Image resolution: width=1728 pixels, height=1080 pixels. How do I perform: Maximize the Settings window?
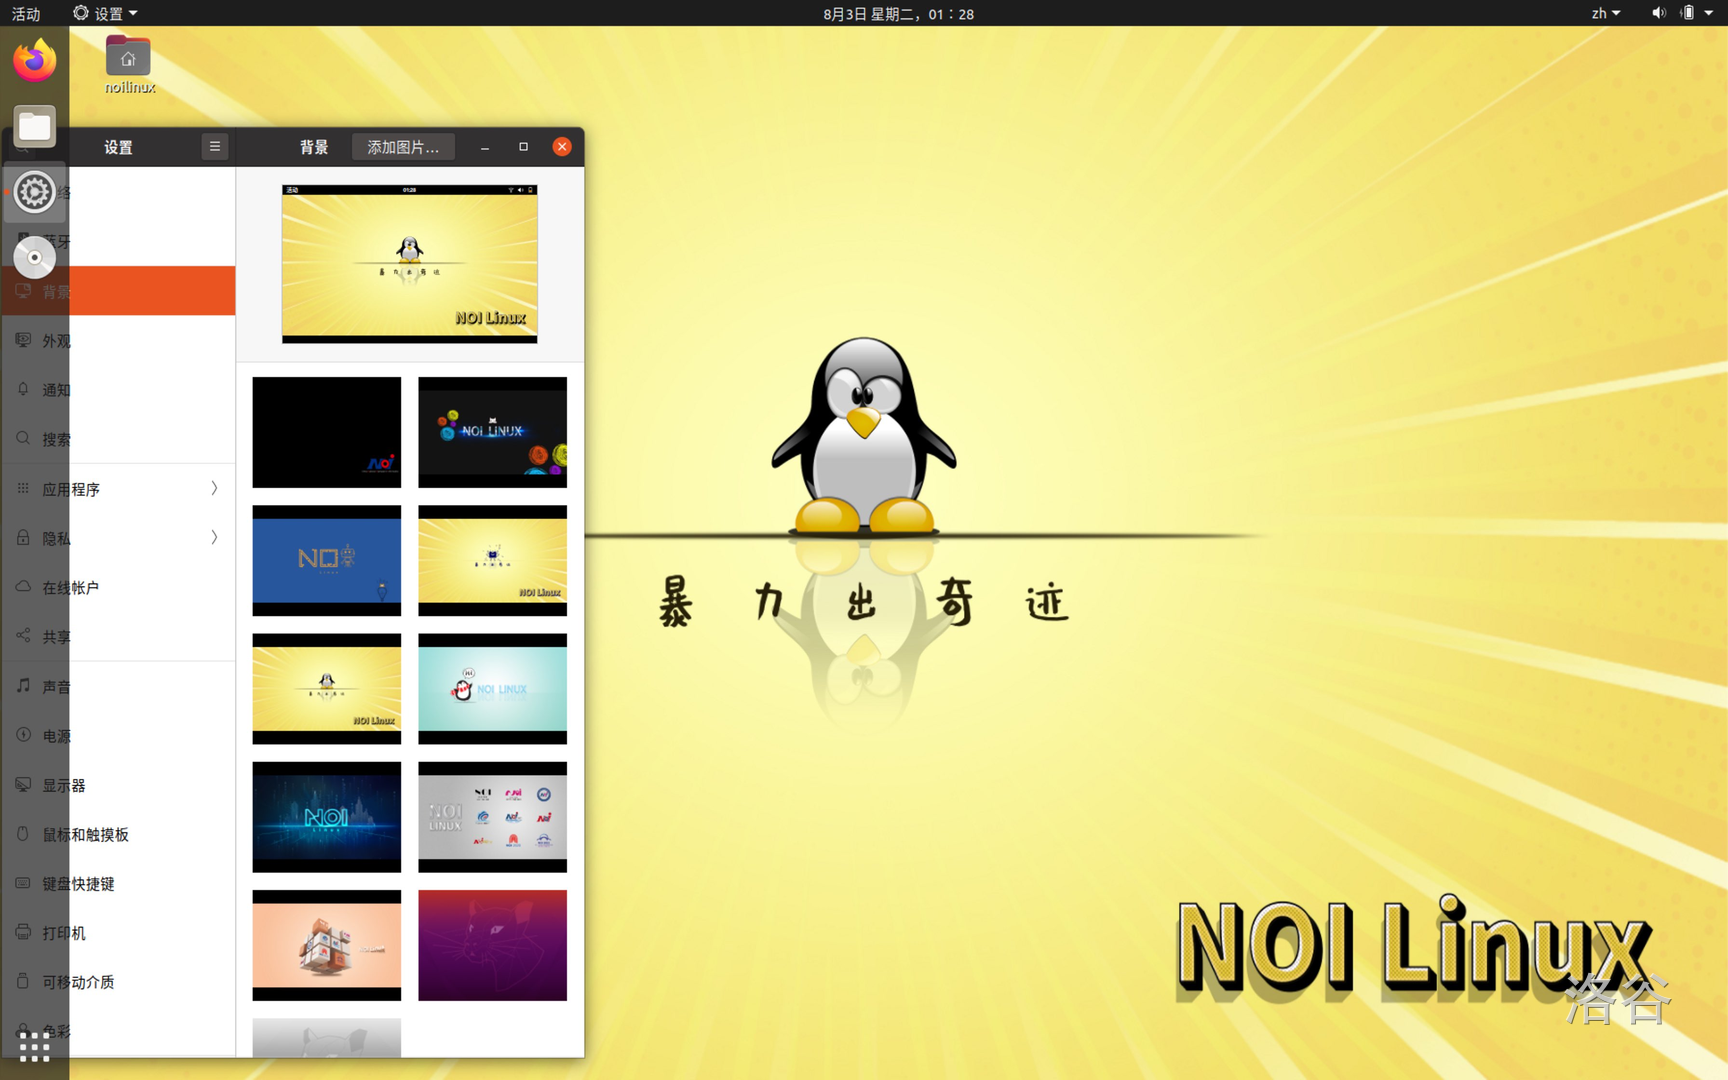point(523,147)
